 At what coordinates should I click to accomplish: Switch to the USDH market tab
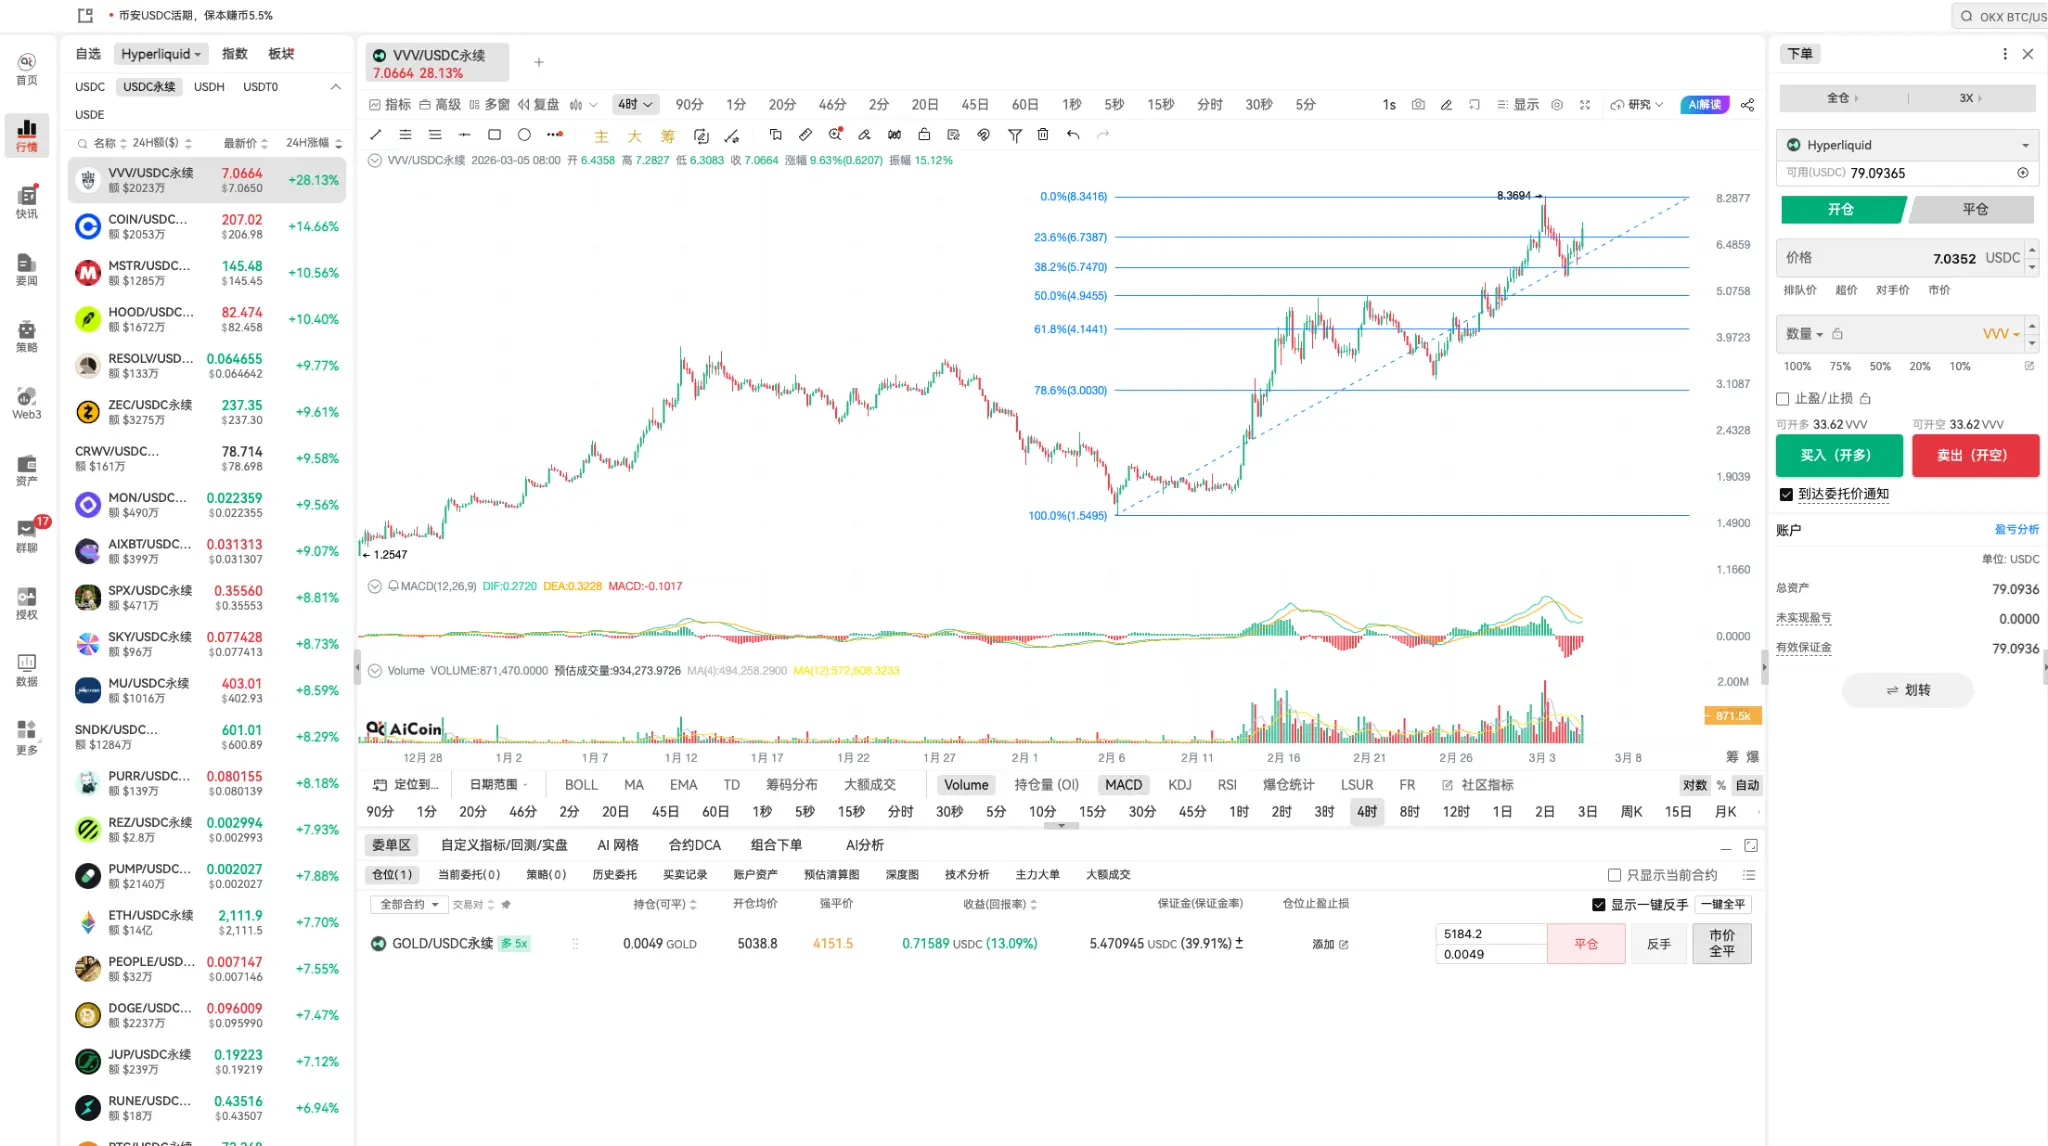(209, 87)
